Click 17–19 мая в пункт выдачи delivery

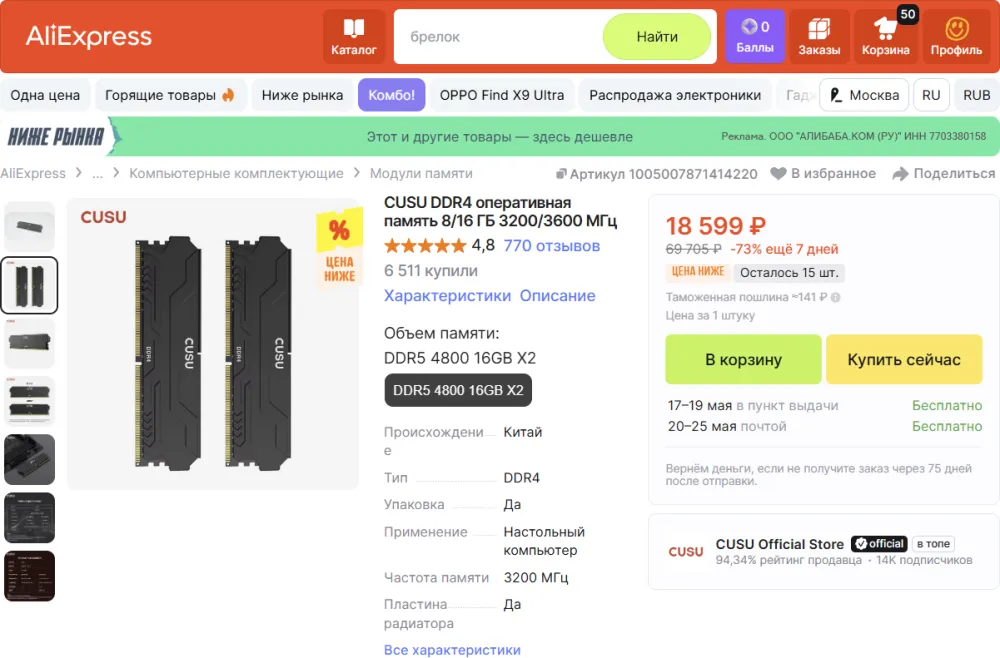(753, 406)
